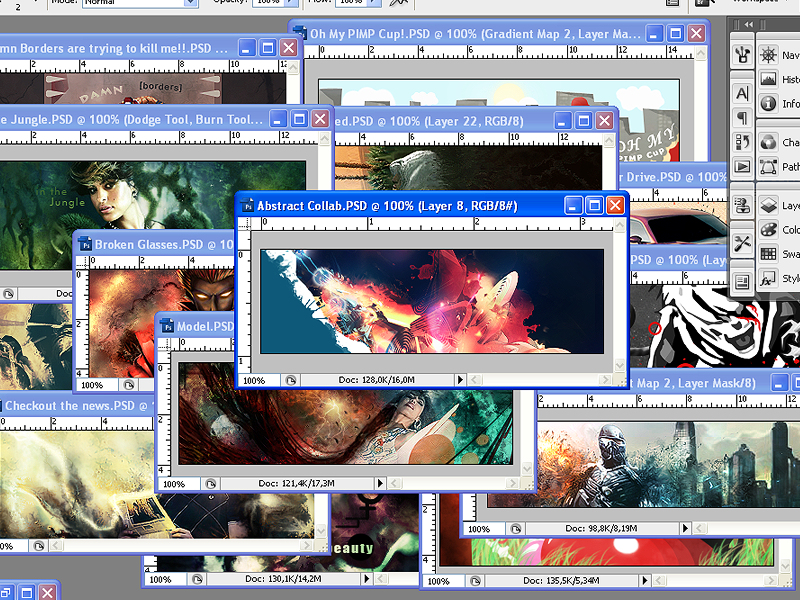
Task: Open the Histogram panel icon
Action: 768,79
